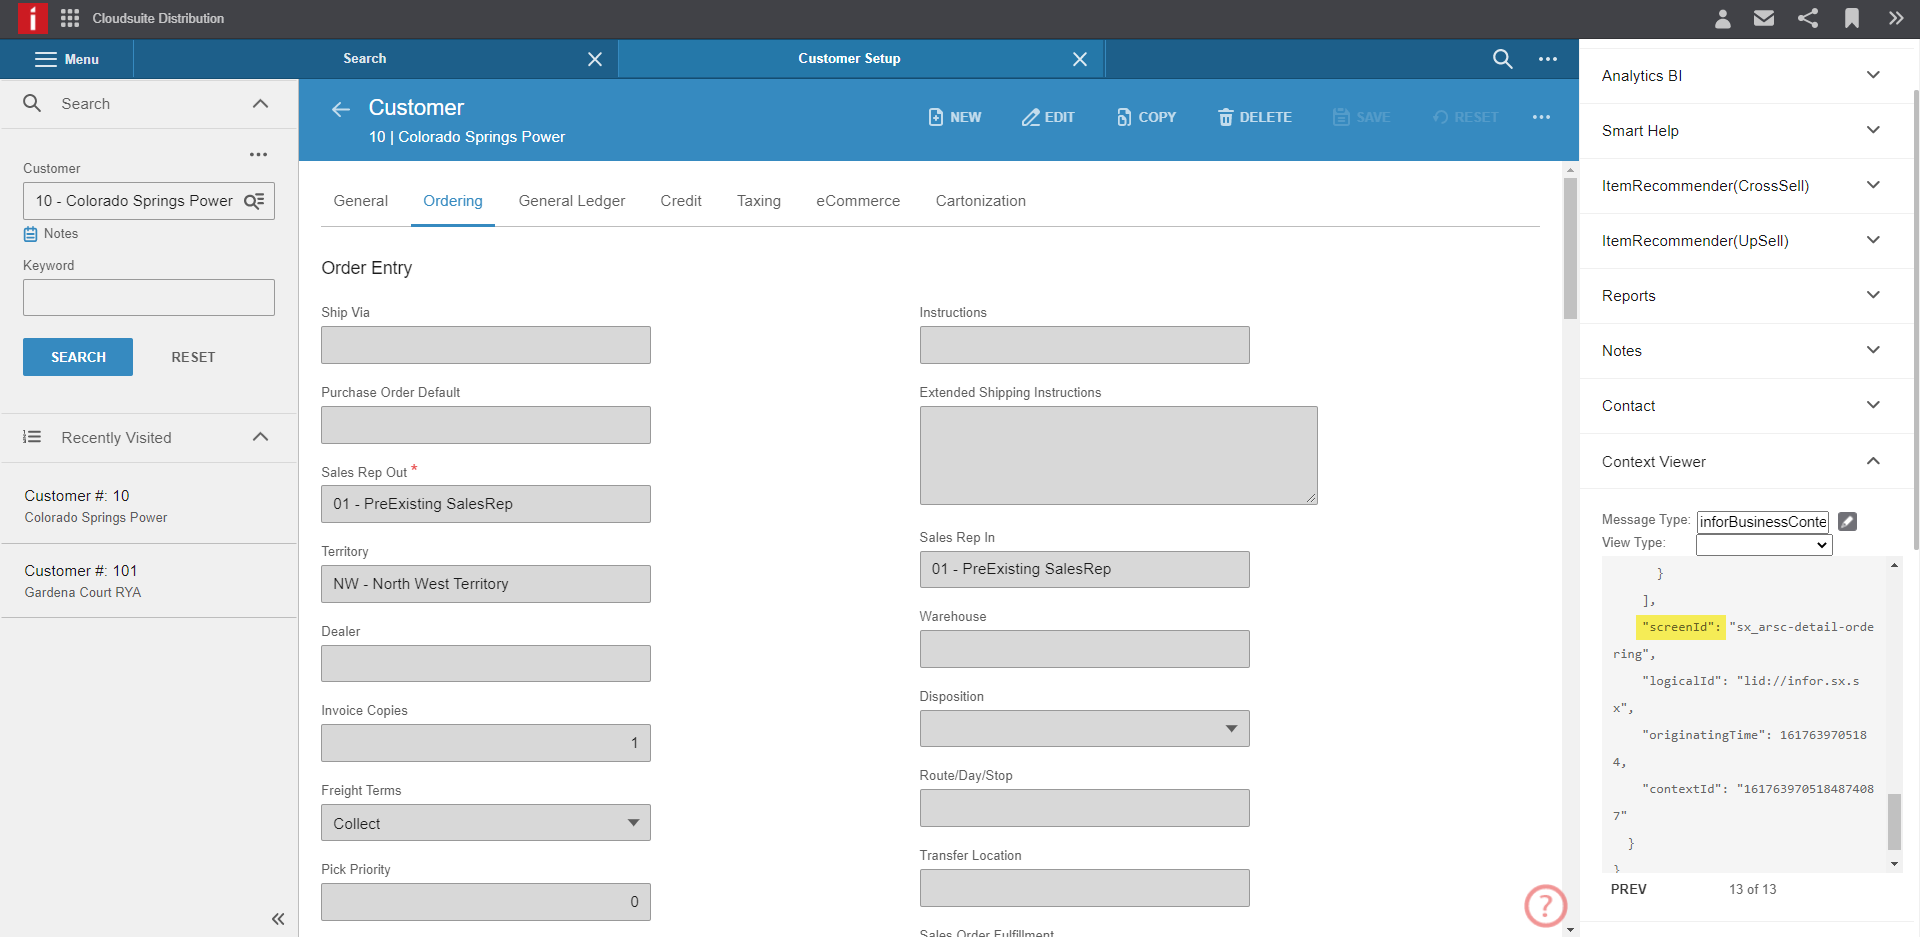Open the app launcher grid icon

(x=69, y=18)
